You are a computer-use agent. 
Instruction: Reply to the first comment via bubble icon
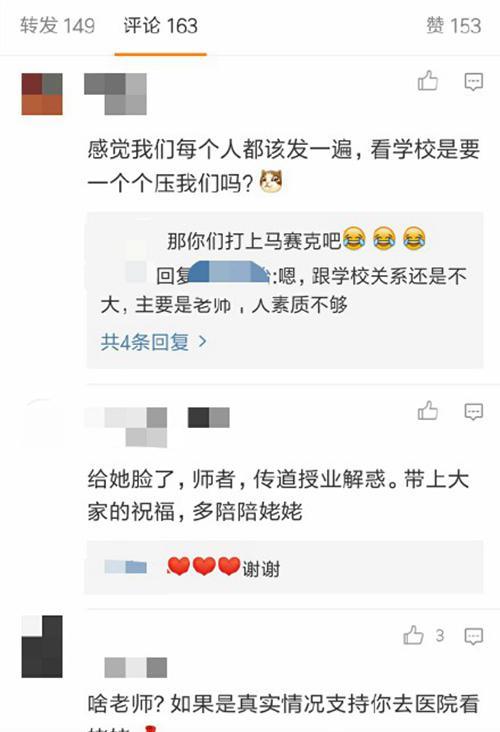pyautogui.click(x=473, y=82)
